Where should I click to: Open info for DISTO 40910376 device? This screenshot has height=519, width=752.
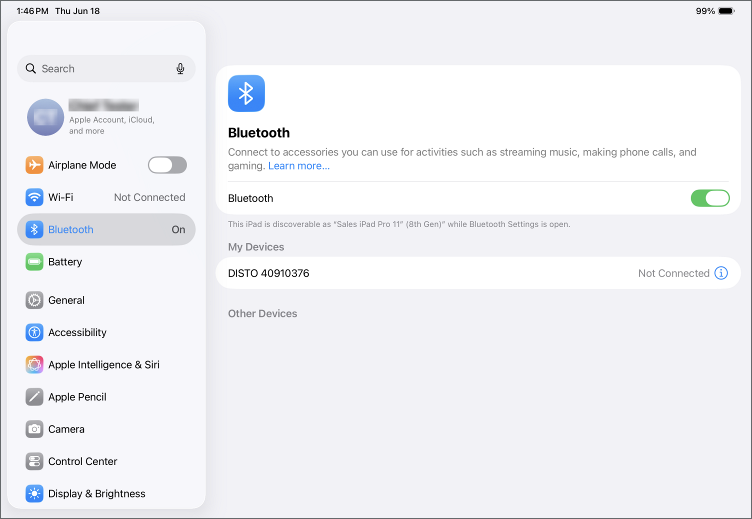(x=721, y=273)
